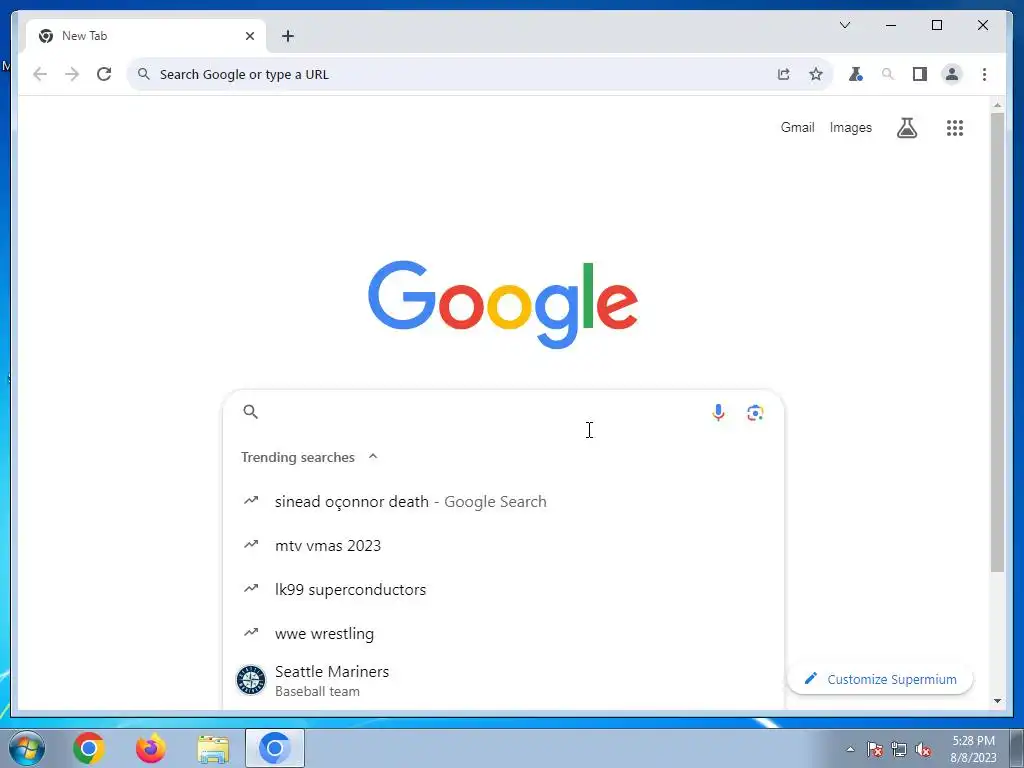Open the Gmail link
The image size is (1024, 768).
point(797,127)
